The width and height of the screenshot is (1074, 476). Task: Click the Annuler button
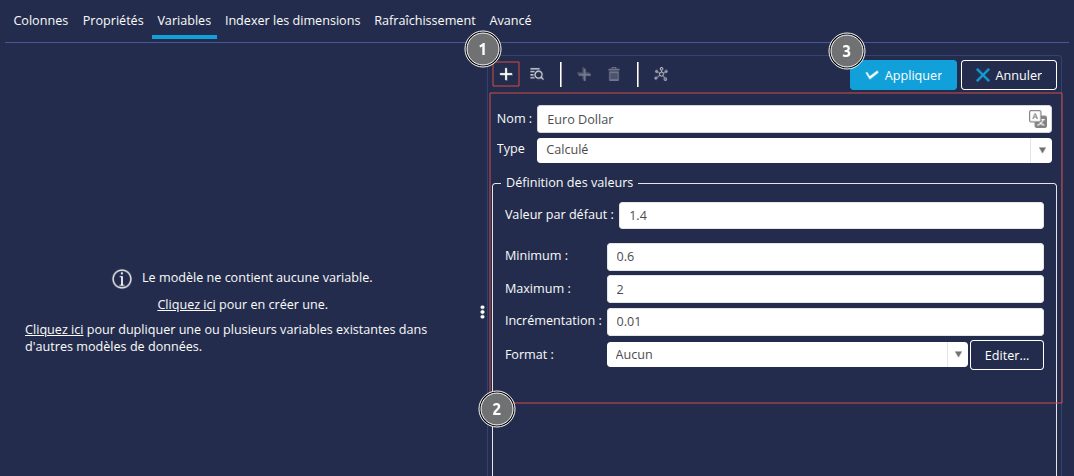click(1008, 75)
